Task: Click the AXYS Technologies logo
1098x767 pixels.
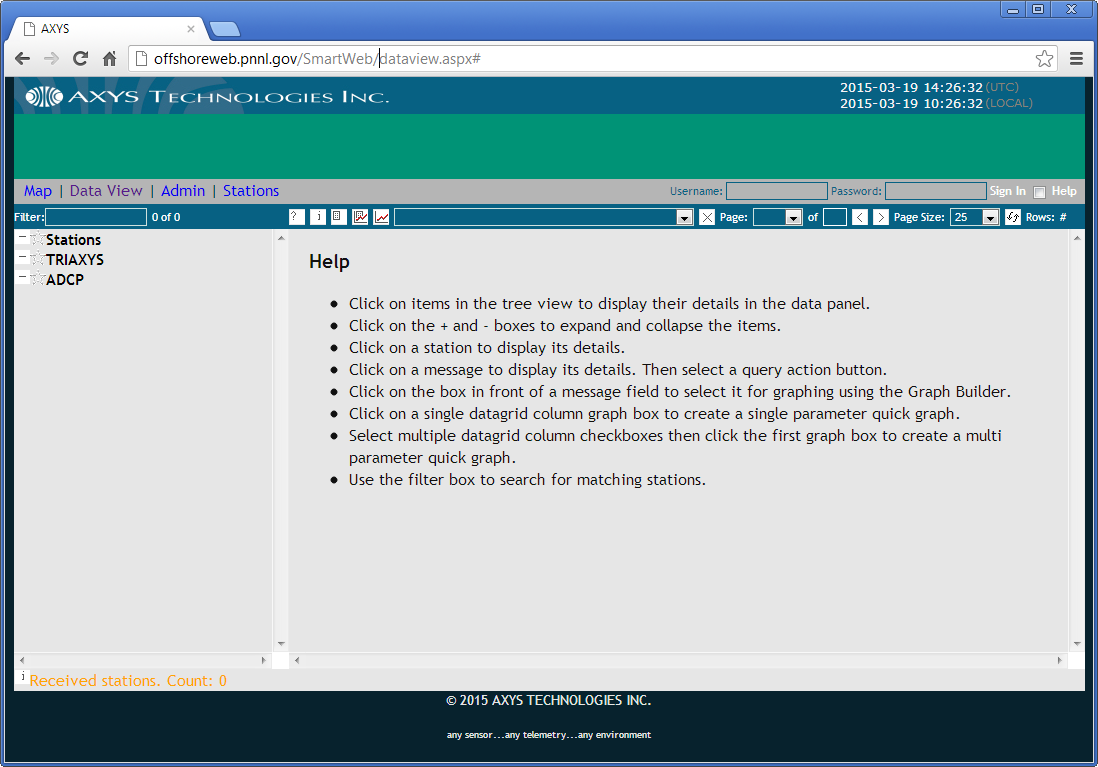Action: click(207, 97)
